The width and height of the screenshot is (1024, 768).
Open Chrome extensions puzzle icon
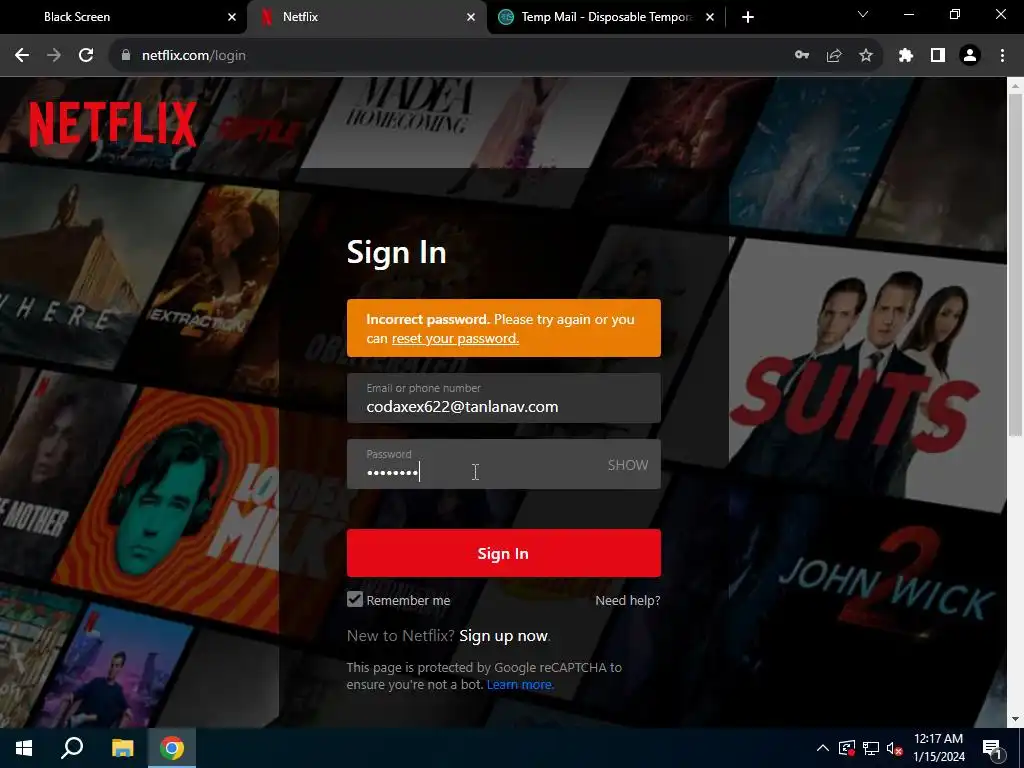pyautogui.click(x=906, y=56)
